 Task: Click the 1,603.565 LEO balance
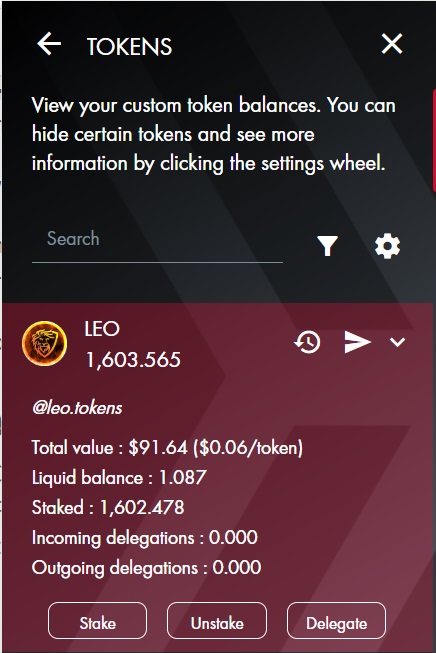click(x=133, y=360)
